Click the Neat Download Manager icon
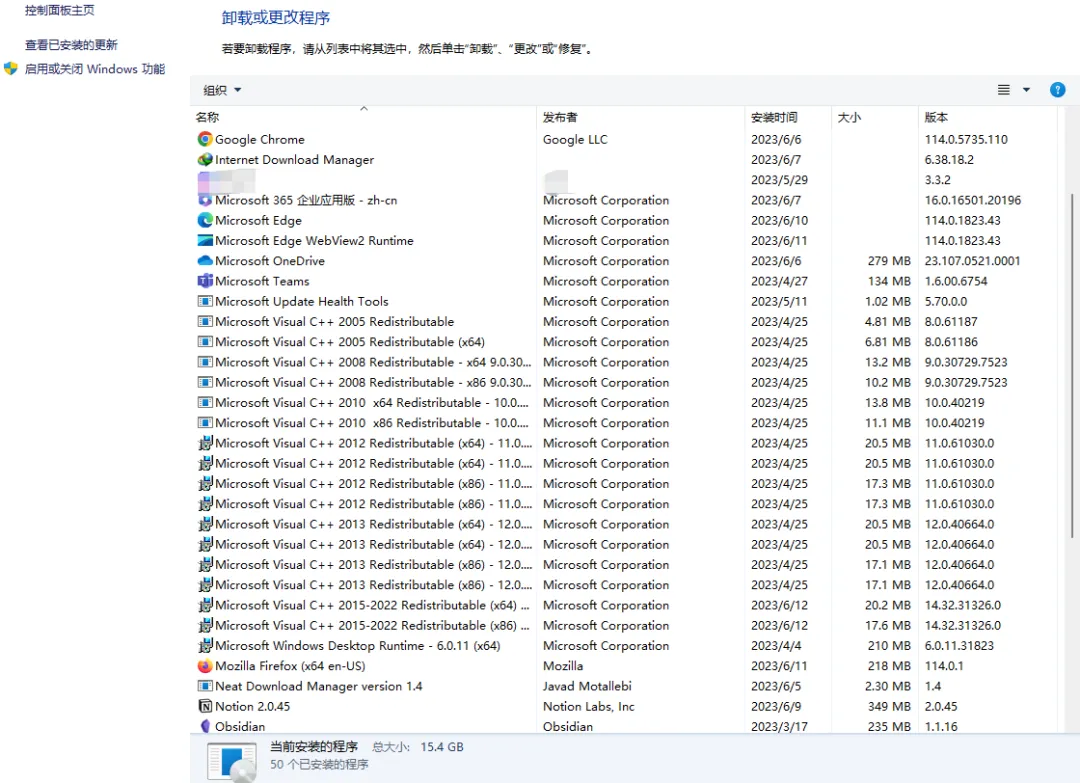1080x783 pixels. click(x=205, y=686)
